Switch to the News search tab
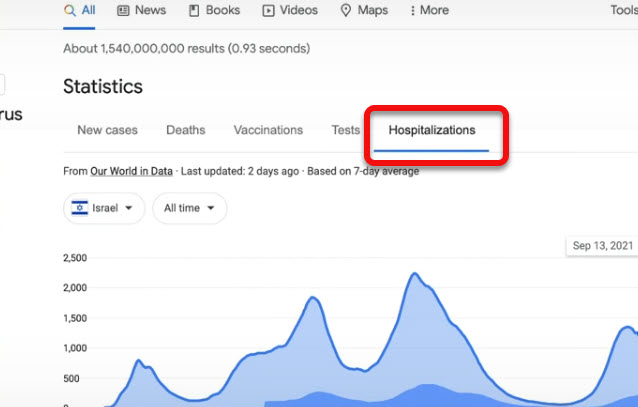The width and height of the screenshot is (638, 407). pos(142,10)
